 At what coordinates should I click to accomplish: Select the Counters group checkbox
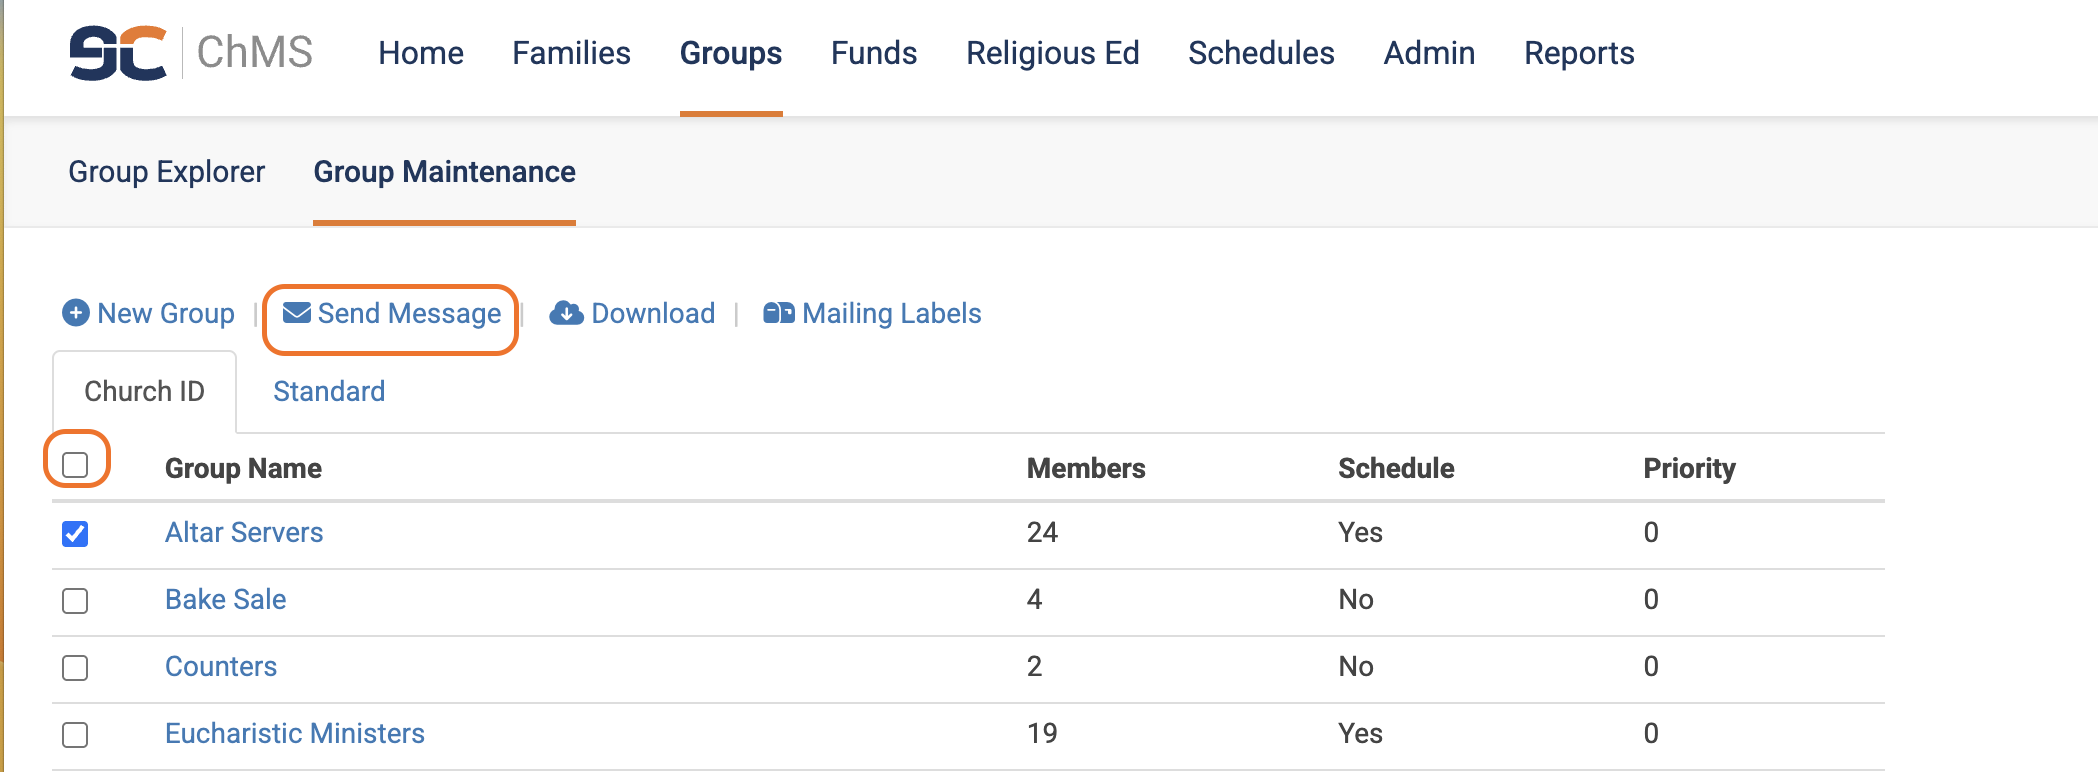coord(75,668)
